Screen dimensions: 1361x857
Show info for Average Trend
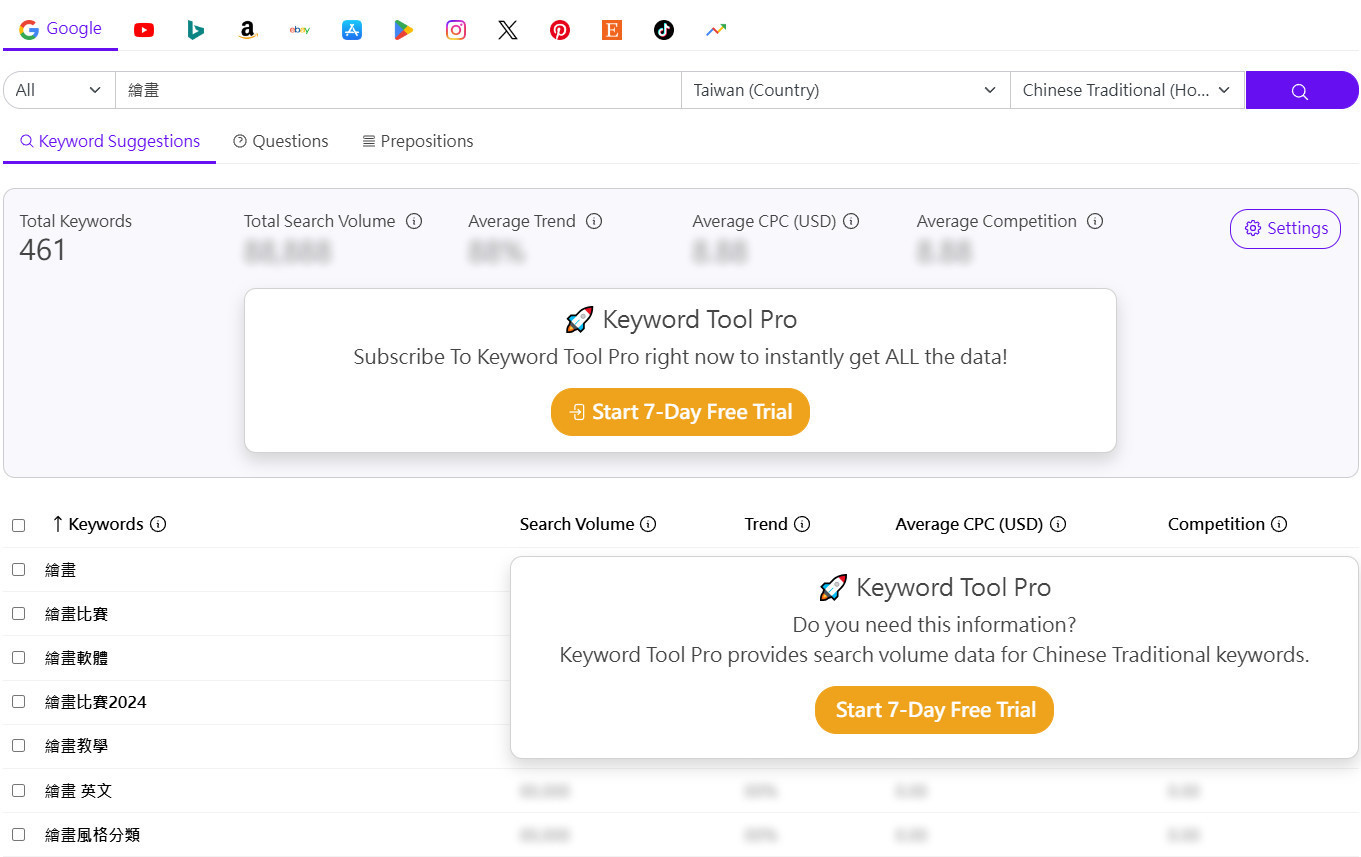pyautogui.click(x=594, y=221)
